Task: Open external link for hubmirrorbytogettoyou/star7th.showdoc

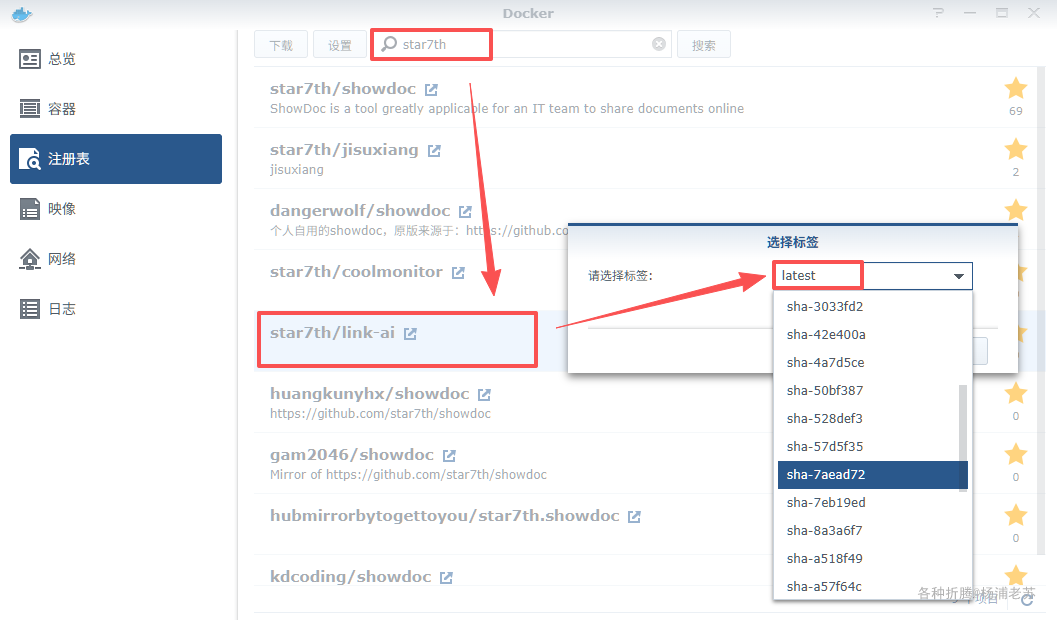Action: [634, 516]
